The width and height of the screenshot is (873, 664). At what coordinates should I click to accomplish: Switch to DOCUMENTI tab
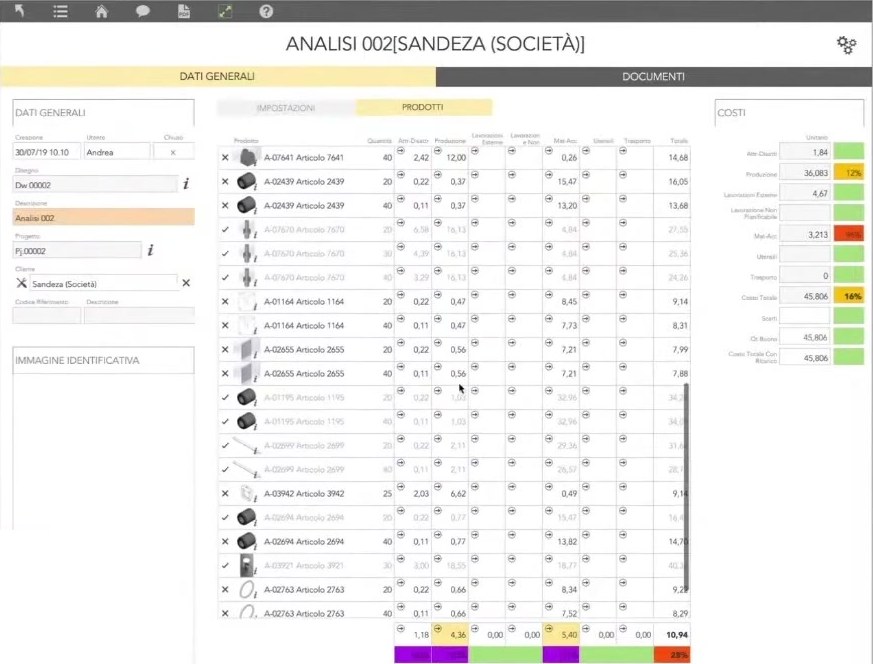[x=654, y=76]
